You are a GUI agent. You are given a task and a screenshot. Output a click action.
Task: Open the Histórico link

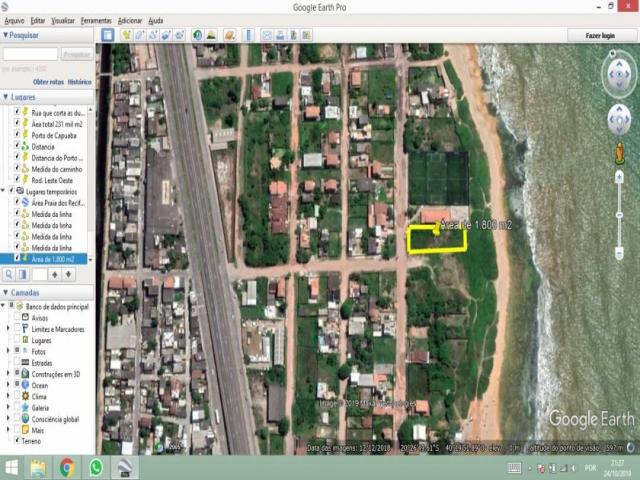coord(80,82)
